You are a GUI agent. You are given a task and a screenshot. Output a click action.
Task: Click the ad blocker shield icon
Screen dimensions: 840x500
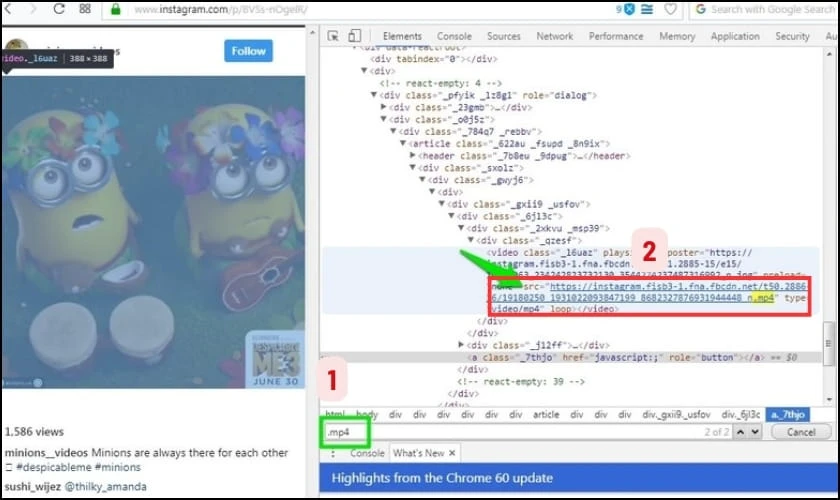pos(629,9)
